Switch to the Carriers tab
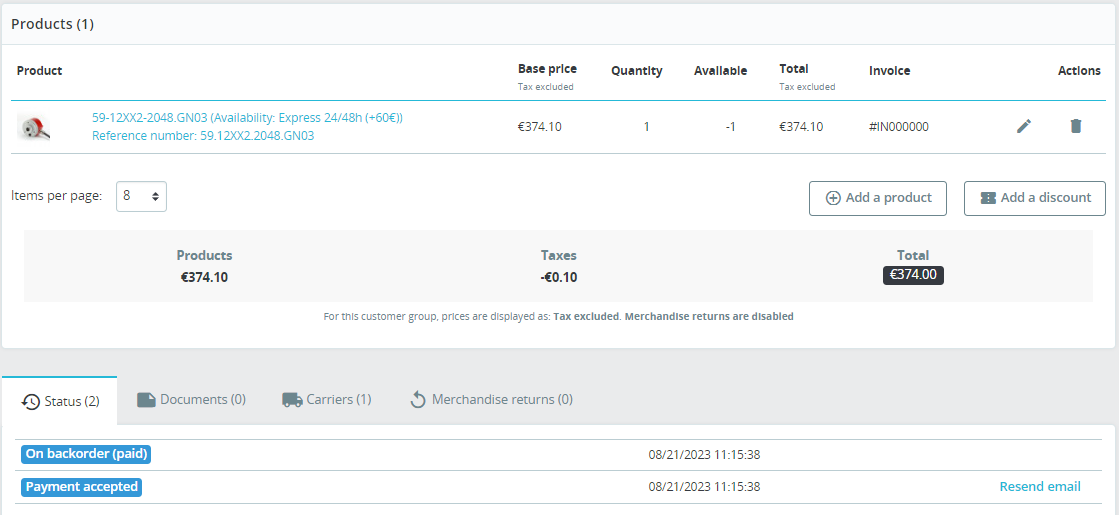The width and height of the screenshot is (1119, 515). point(326,400)
